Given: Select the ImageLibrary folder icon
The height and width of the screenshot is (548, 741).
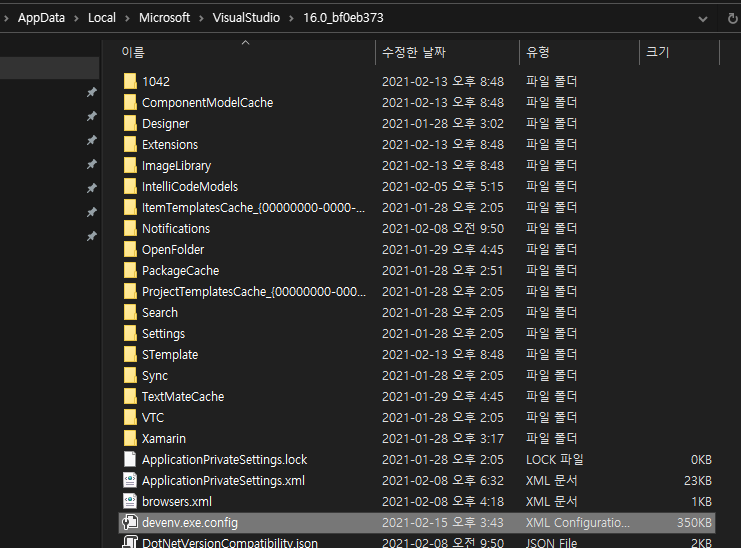Looking at the screenshot, I should pyautogui.click(x=130, y=165).
